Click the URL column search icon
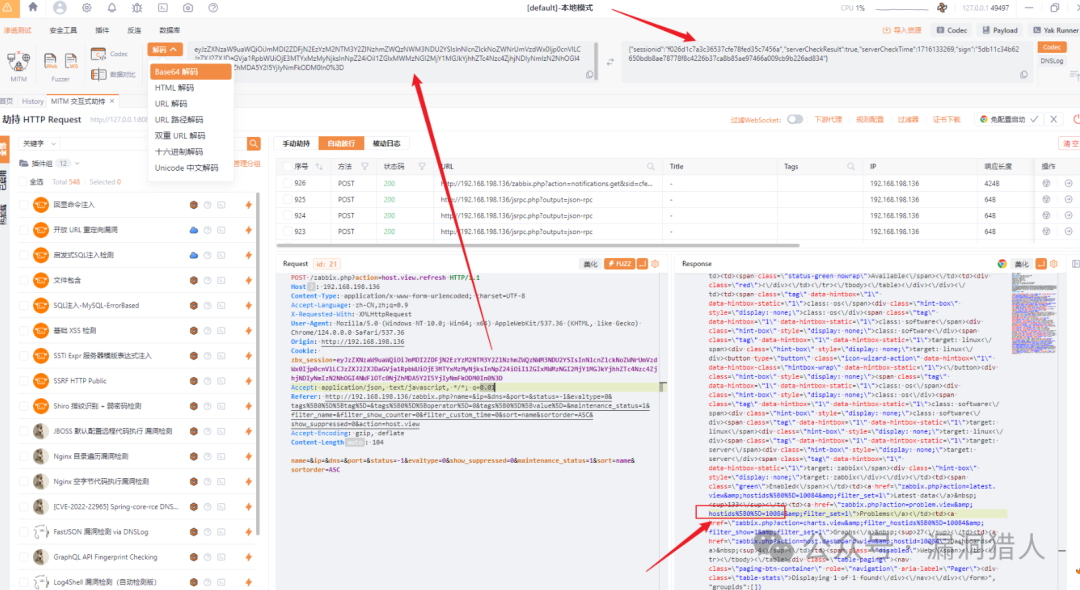 click(x=650, y=167)
